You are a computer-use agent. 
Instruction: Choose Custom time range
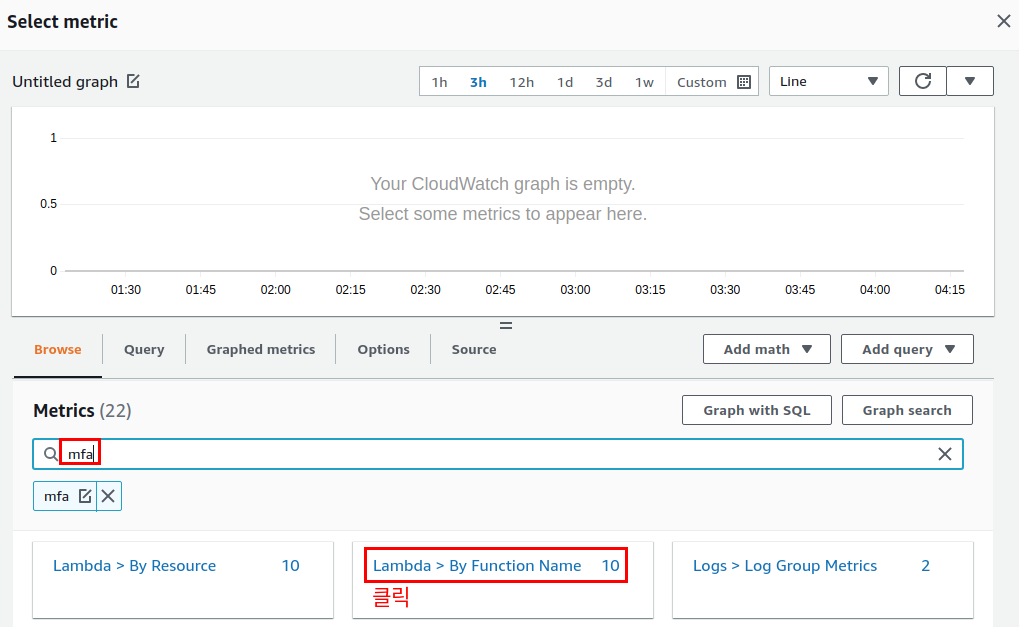coord(702,82)
